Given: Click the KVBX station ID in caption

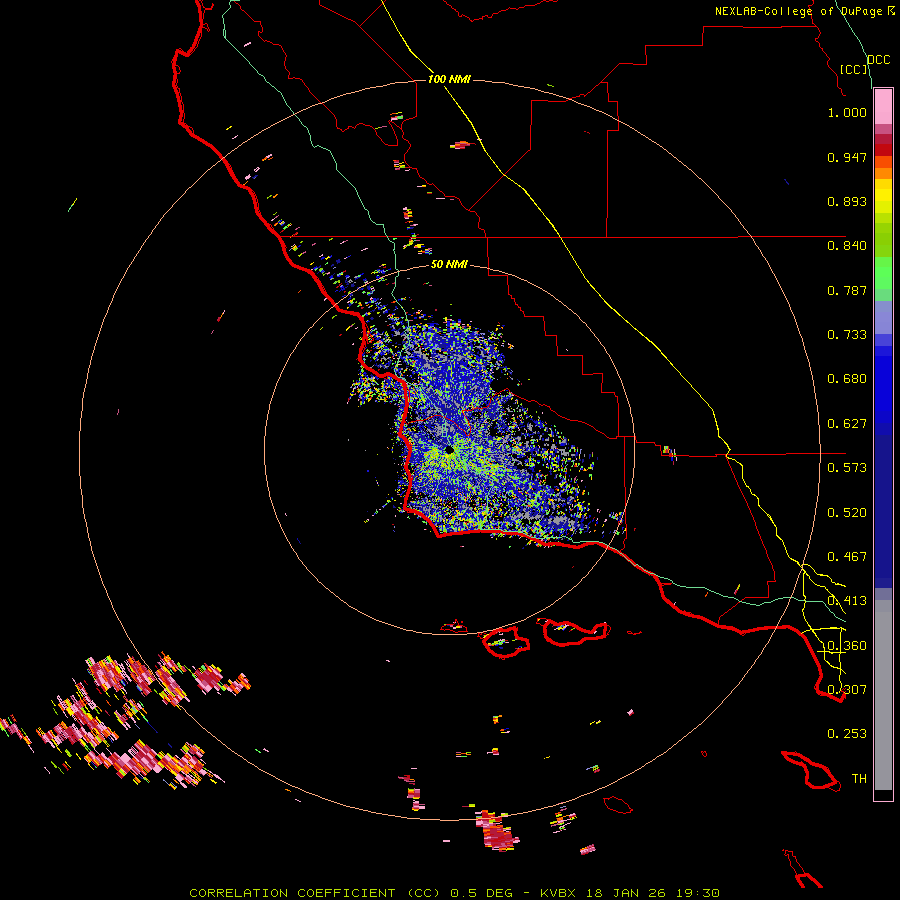Looking at the screenshot, I should point(560,893).
